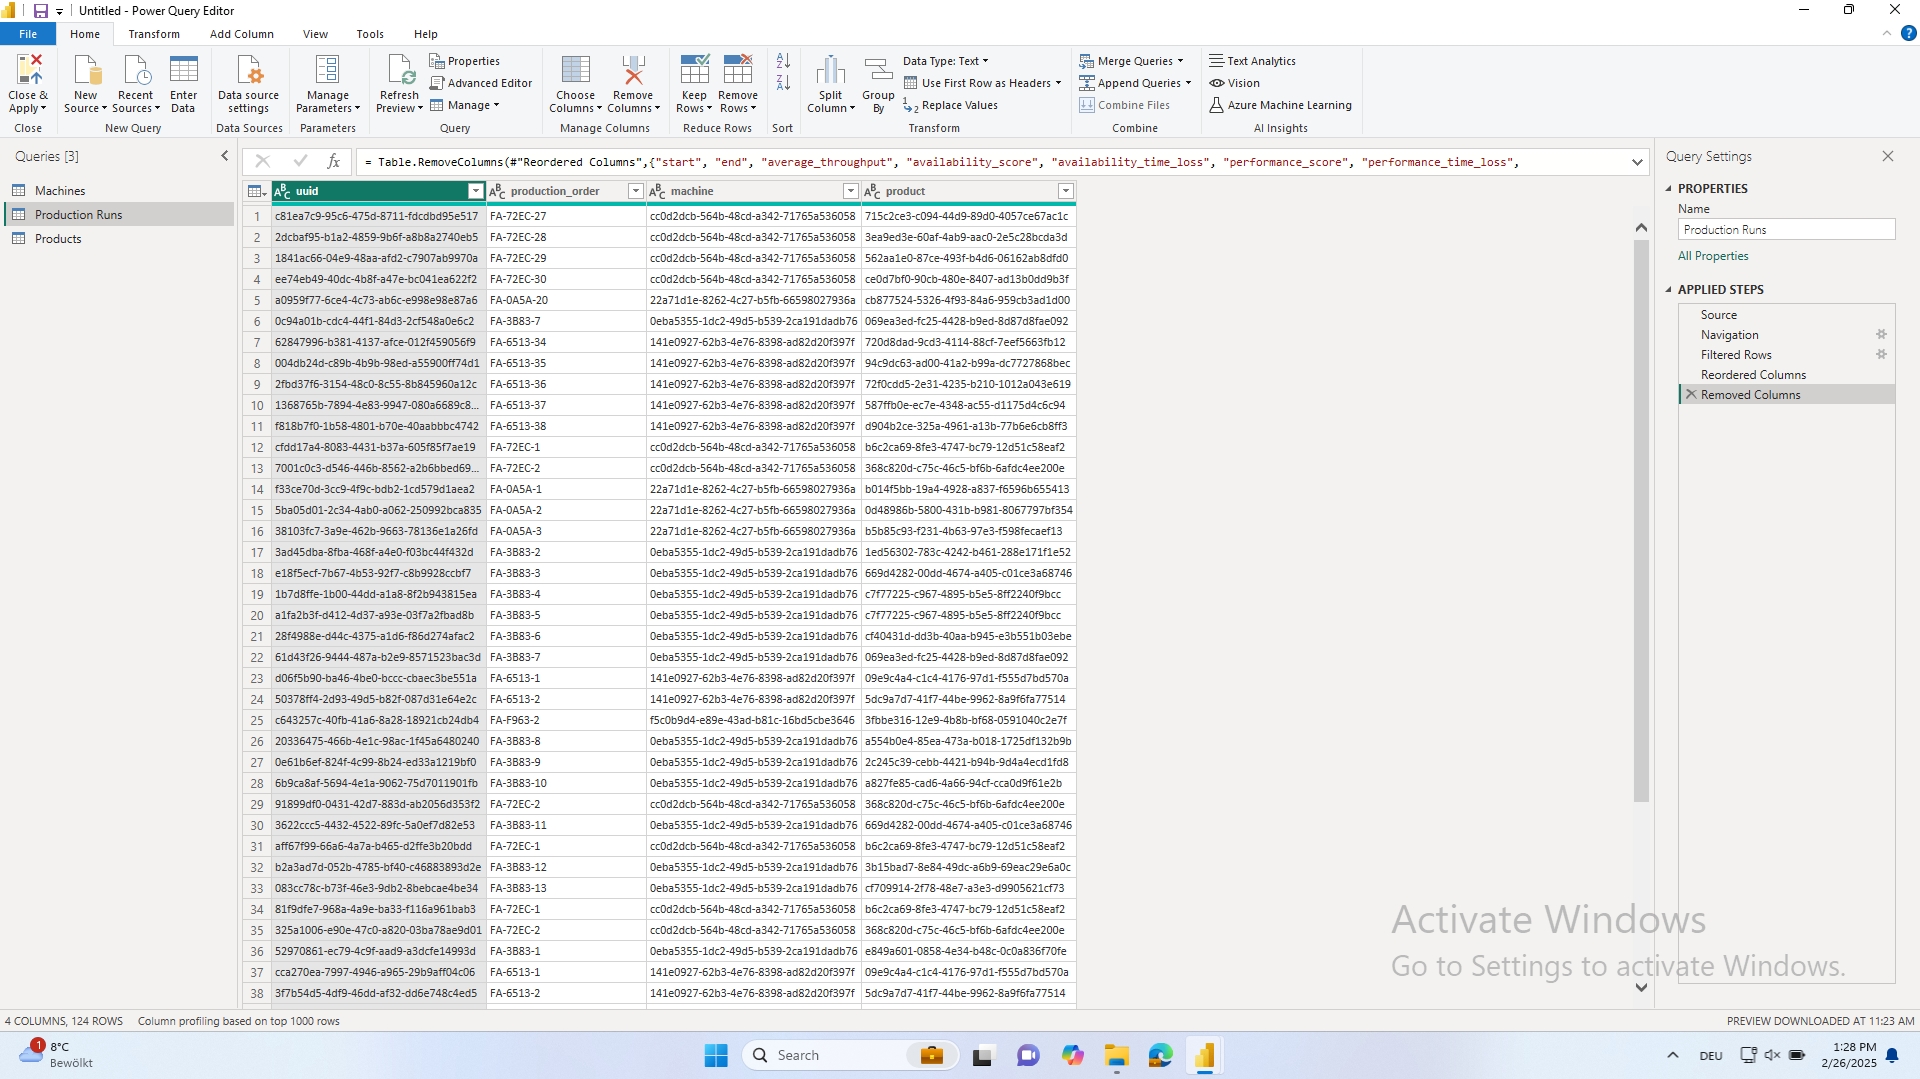Image resolution: width=1920 pixels, height=1079 pixels.
Task: Click the Remove Rows icon
Action: point(738,71)
